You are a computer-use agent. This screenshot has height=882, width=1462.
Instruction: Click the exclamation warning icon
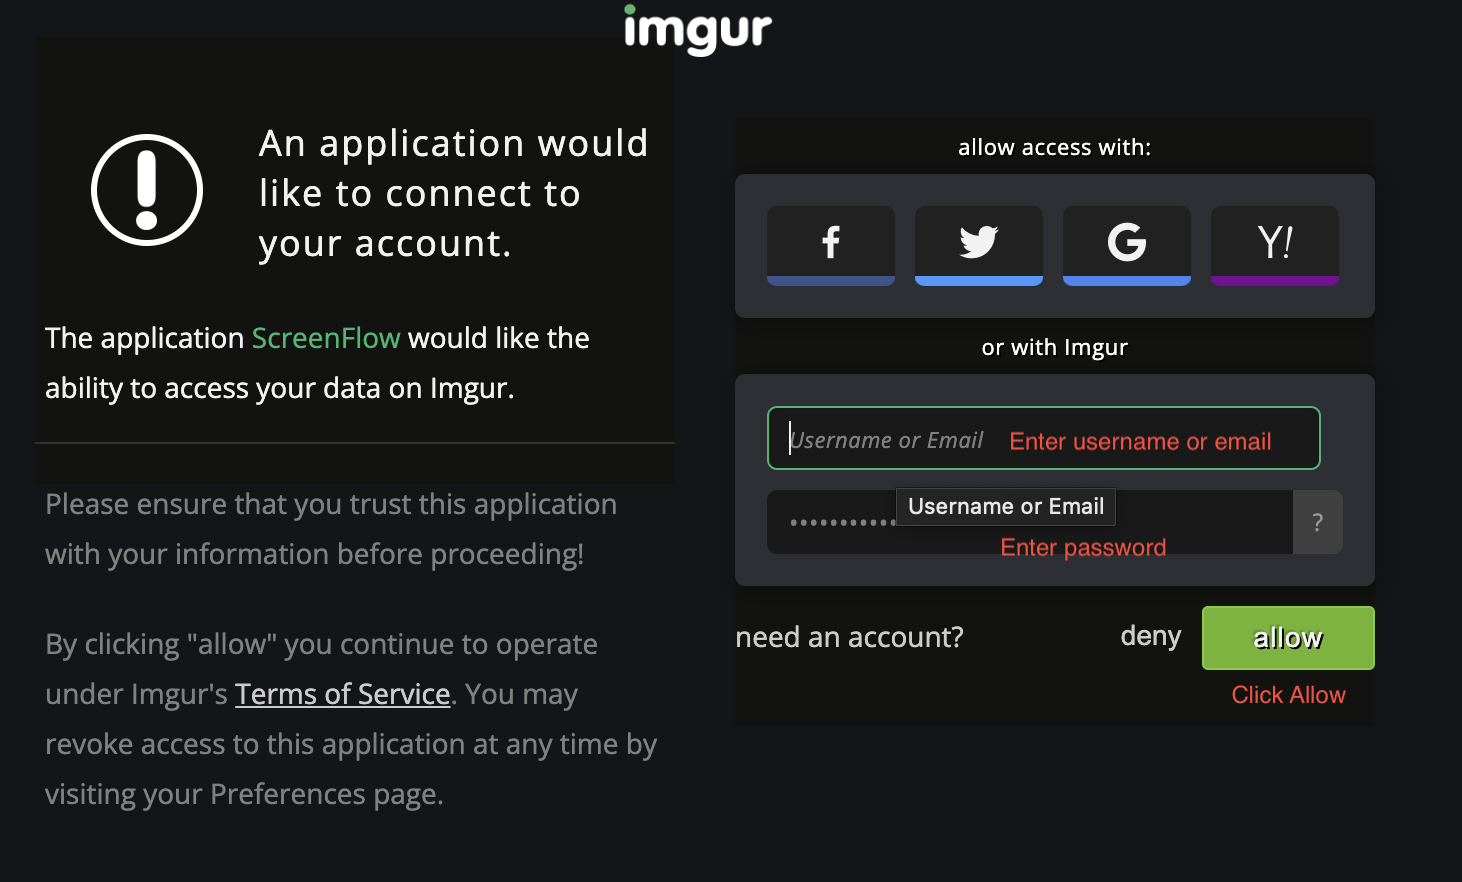click(x=147, y=189)
